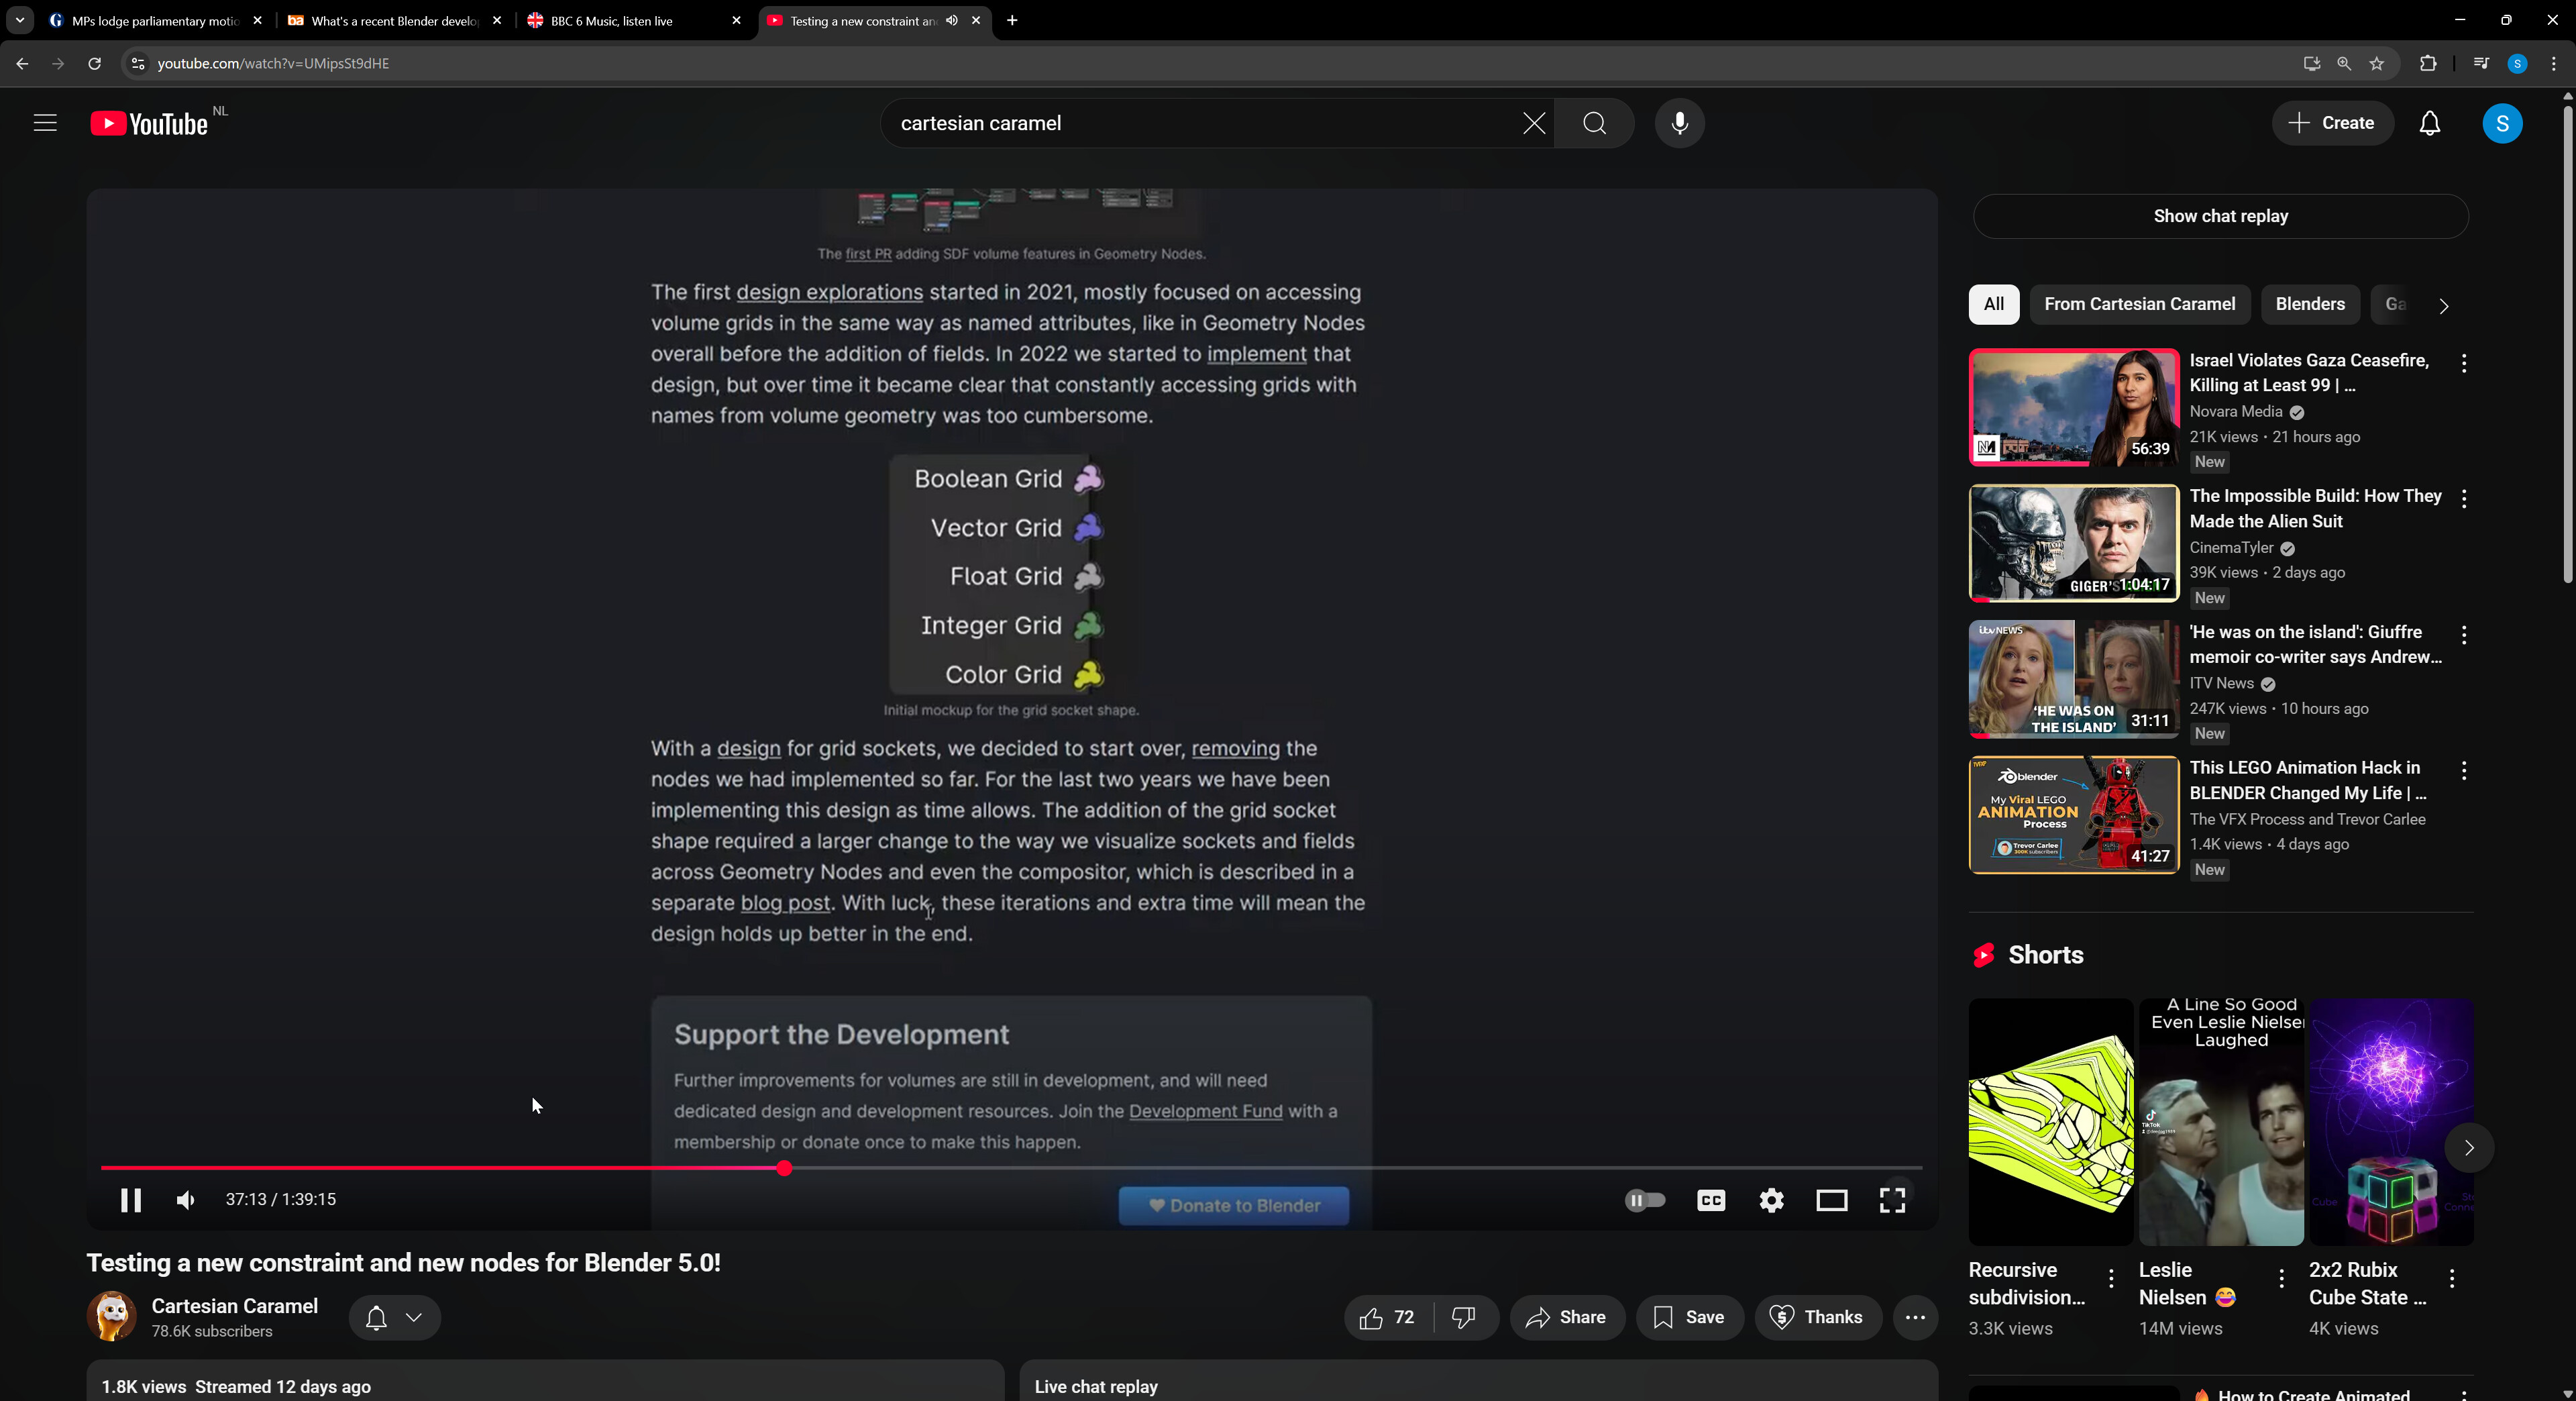The height and width of the screenshot is (1401, 2576).
Task: Show more filter chips with the arrow
Action: click(x=2444, y=305)
